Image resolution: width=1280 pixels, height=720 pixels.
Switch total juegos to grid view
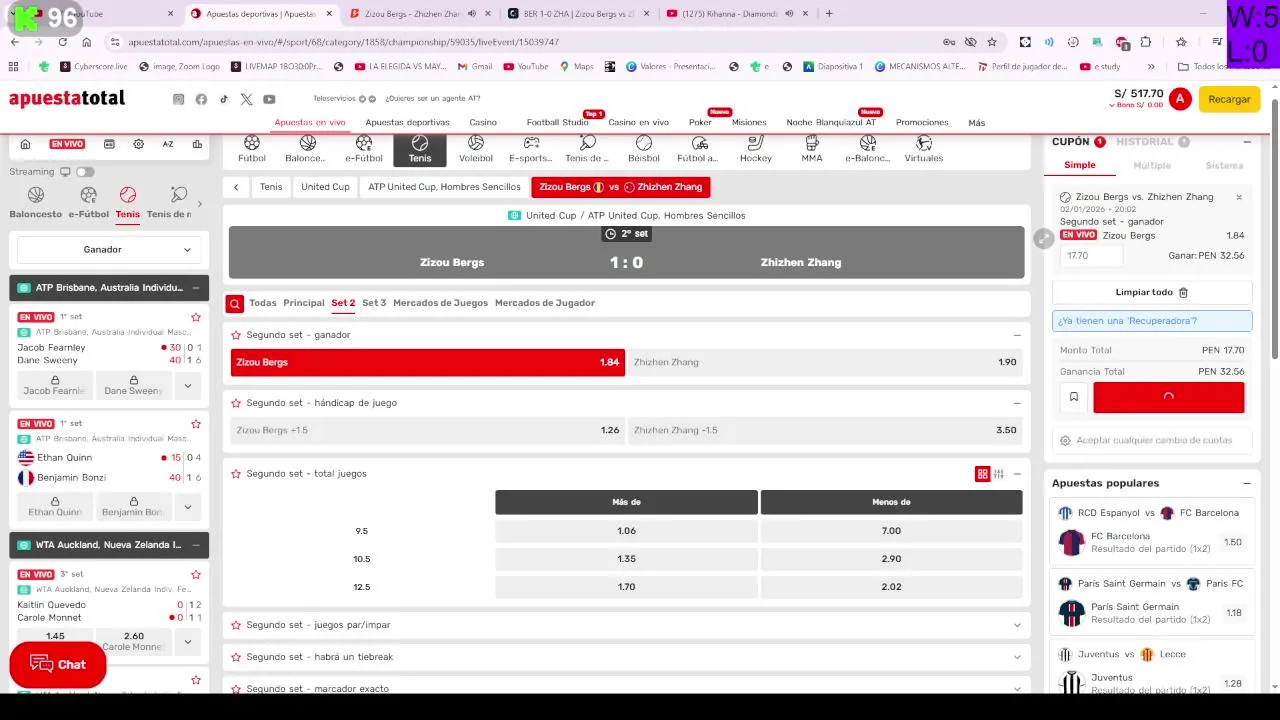click(x=982, y=474)
